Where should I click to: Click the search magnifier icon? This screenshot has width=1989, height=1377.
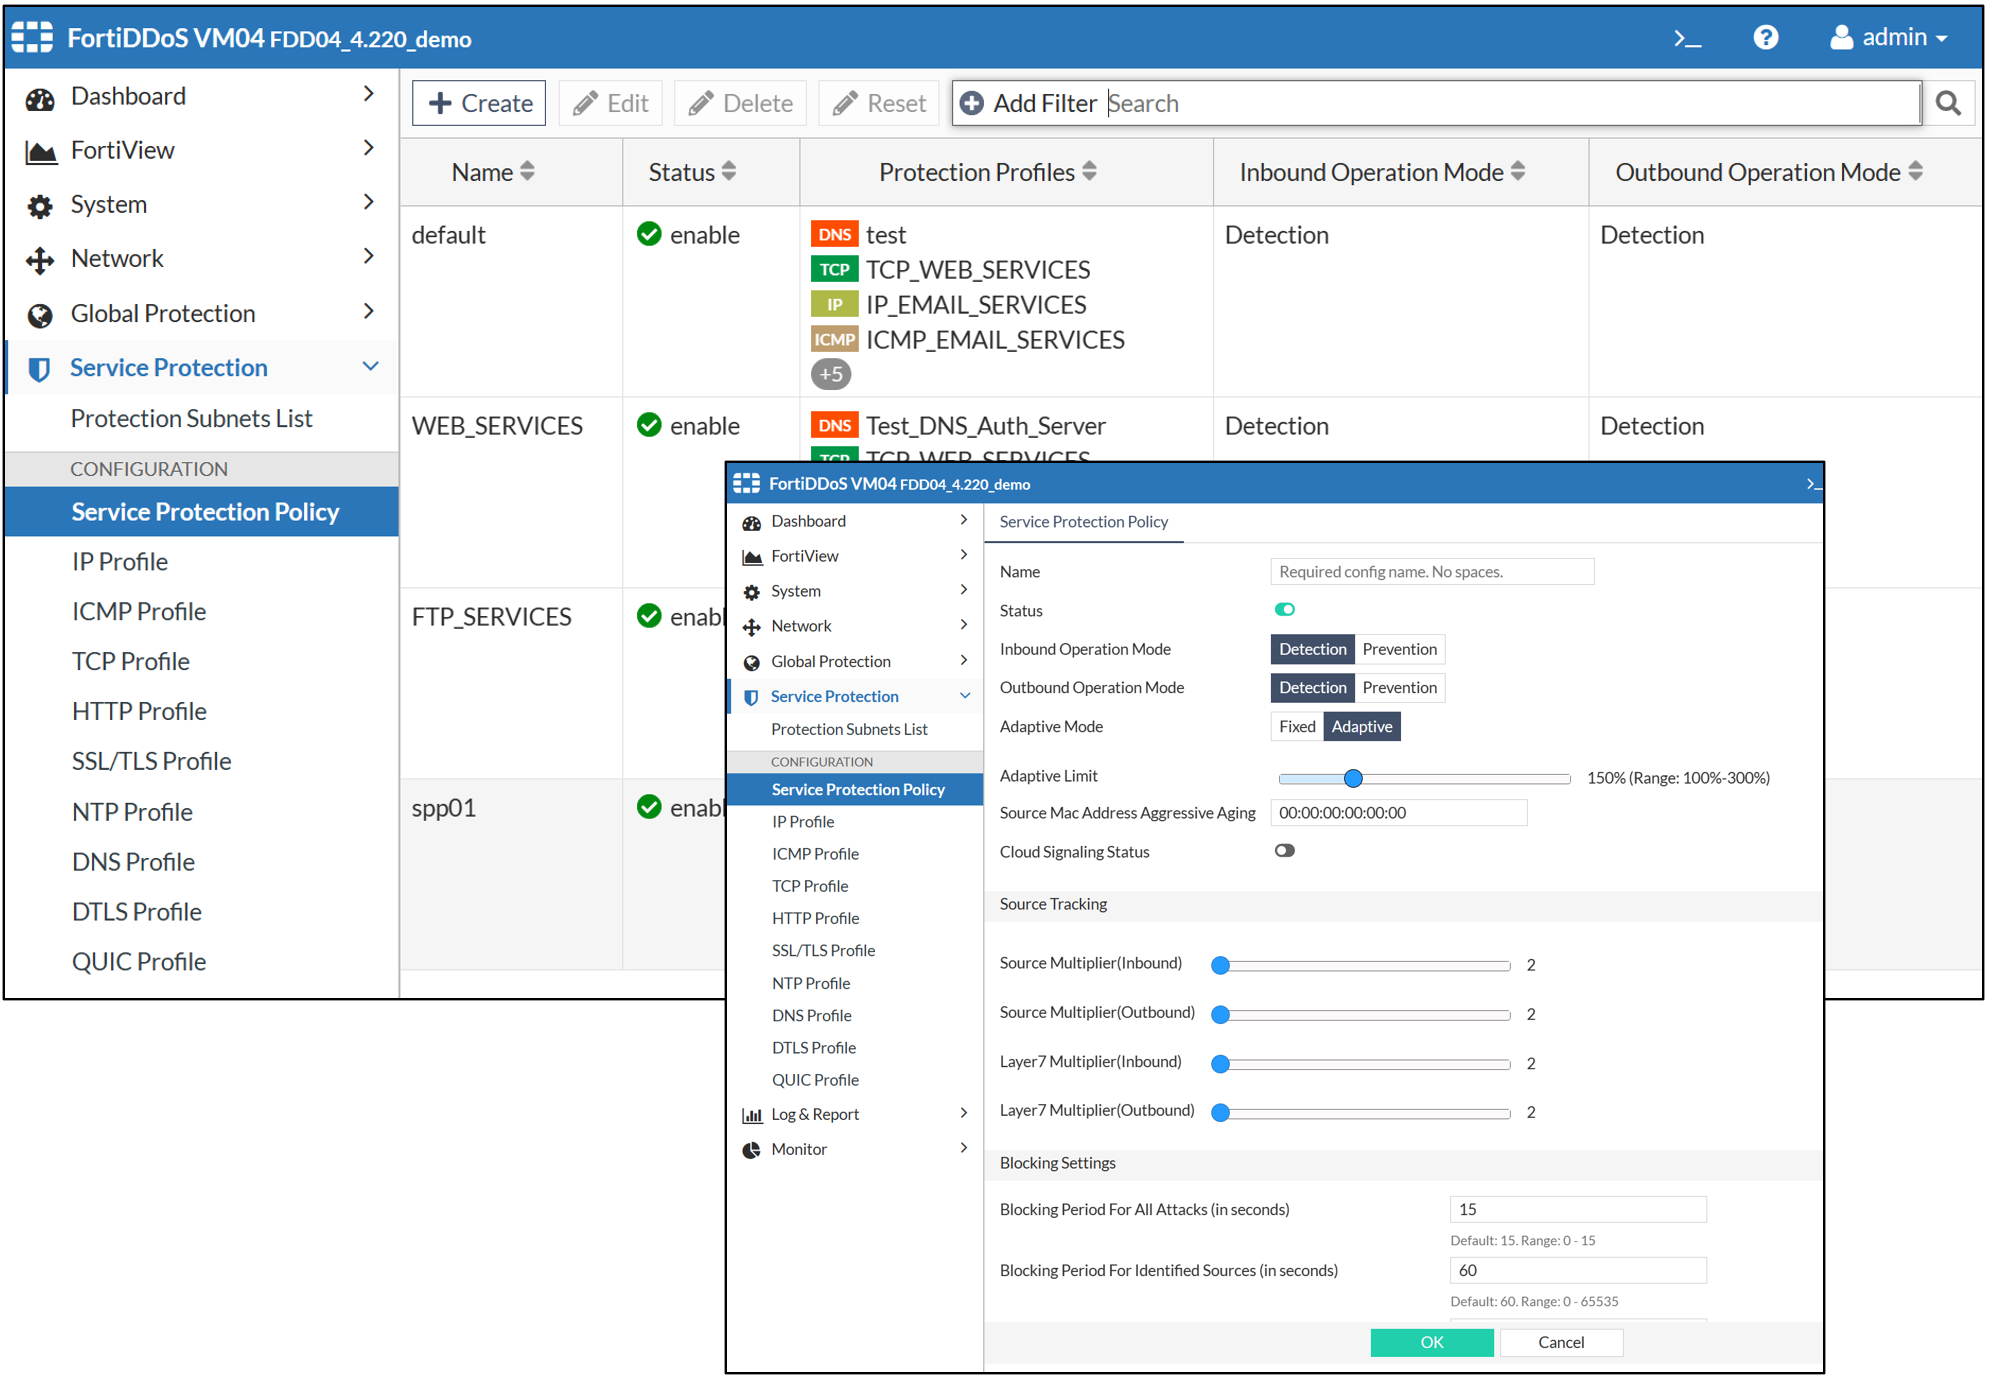pyautogui.click(x=1948, y=103)
